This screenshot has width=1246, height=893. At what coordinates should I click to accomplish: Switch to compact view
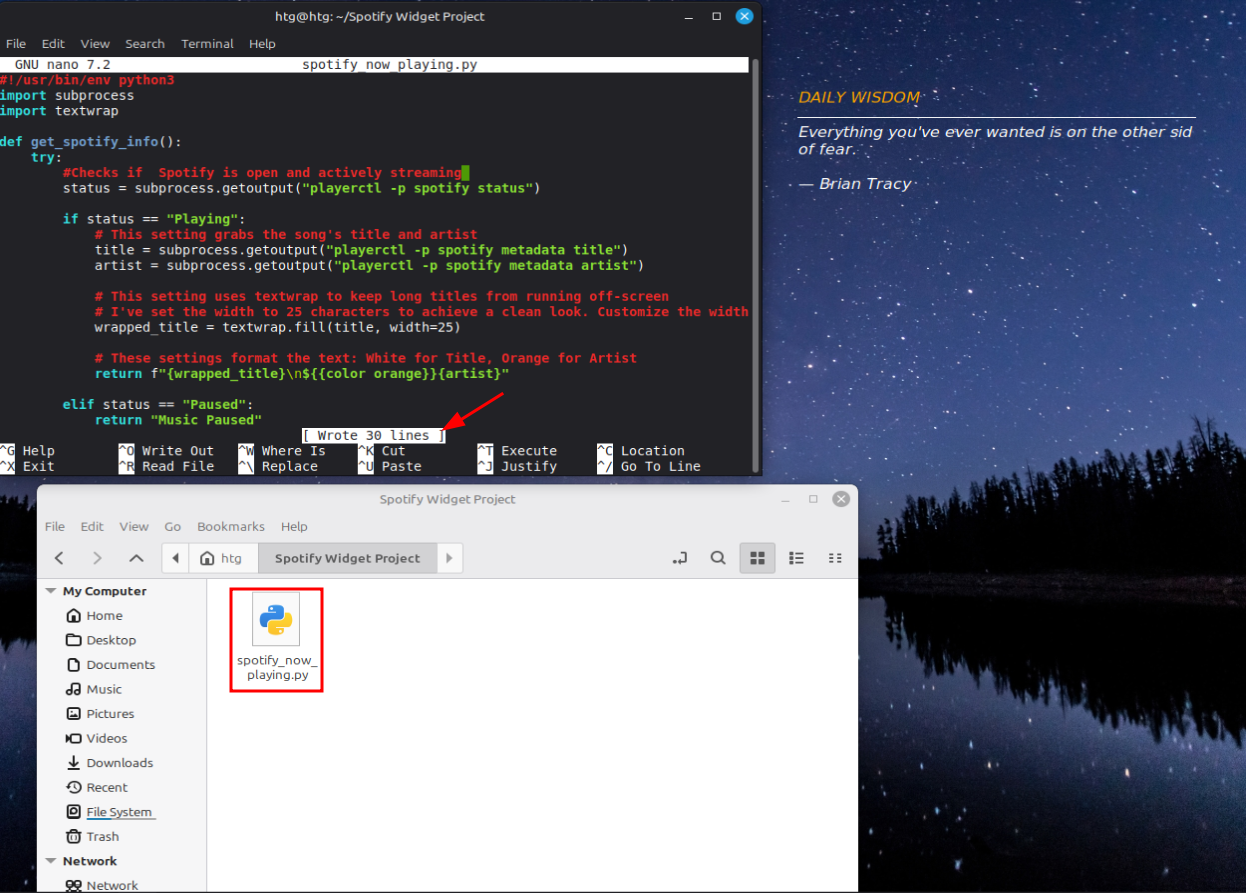click(835, 558)
